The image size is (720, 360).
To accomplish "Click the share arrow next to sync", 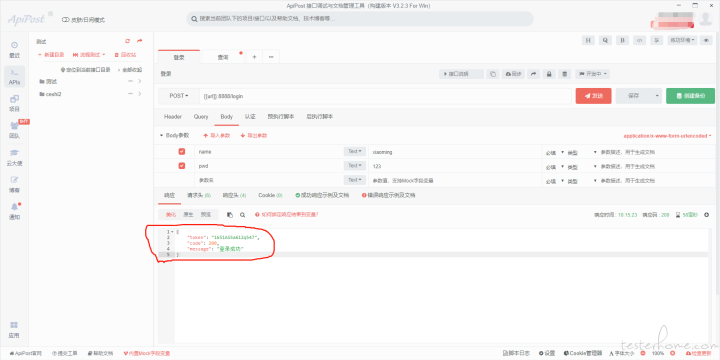I will tap(534, 74).
